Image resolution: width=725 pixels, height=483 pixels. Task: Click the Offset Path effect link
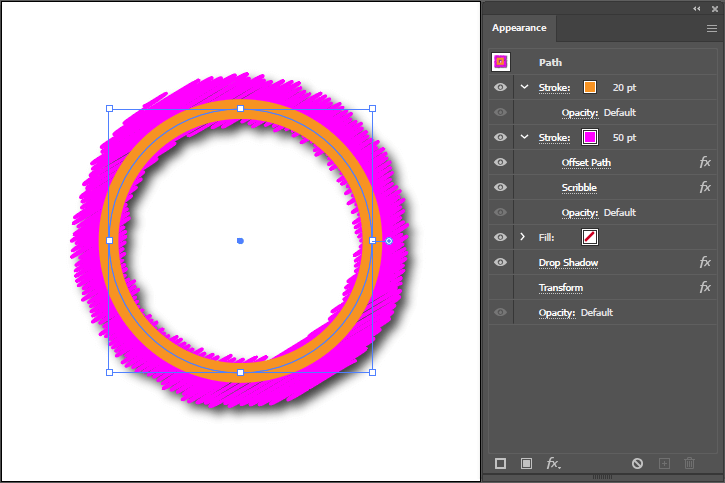(586, 162)
